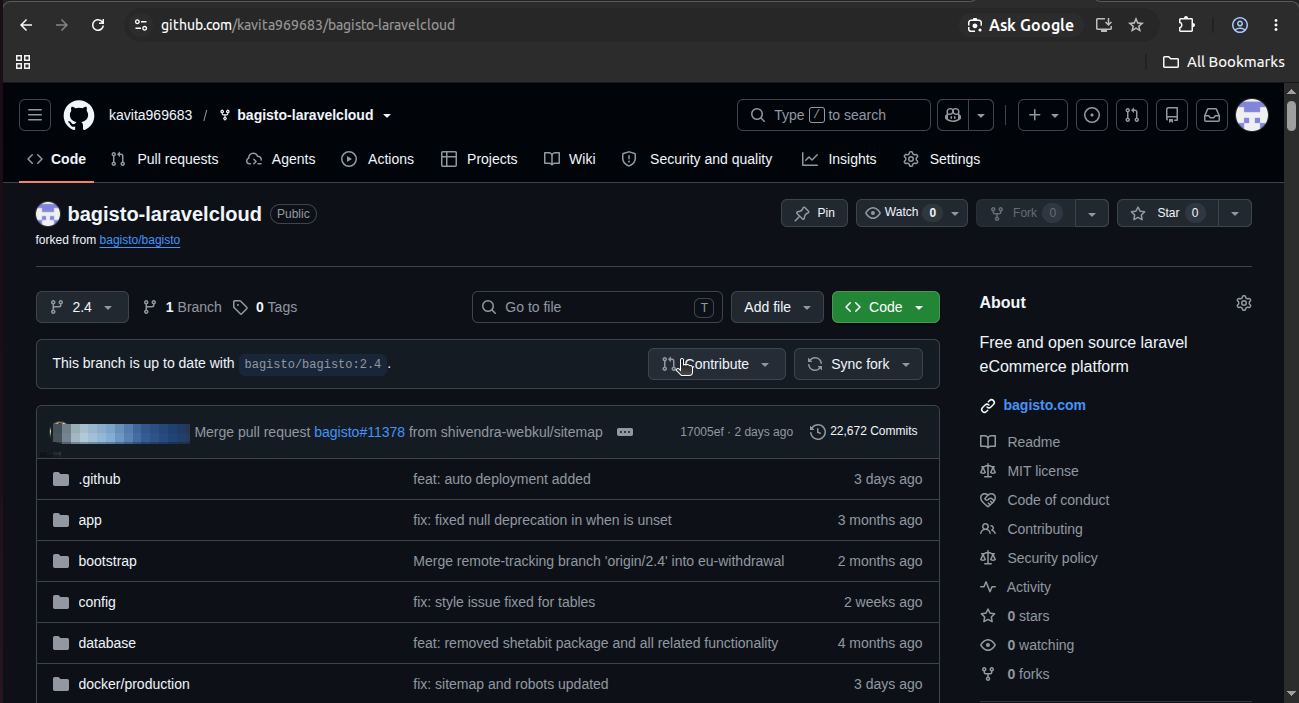The width and height of the screenshot is (1299, 703).
Task: Open the create new plus dropdown
Action: (x=1043, y=115)
